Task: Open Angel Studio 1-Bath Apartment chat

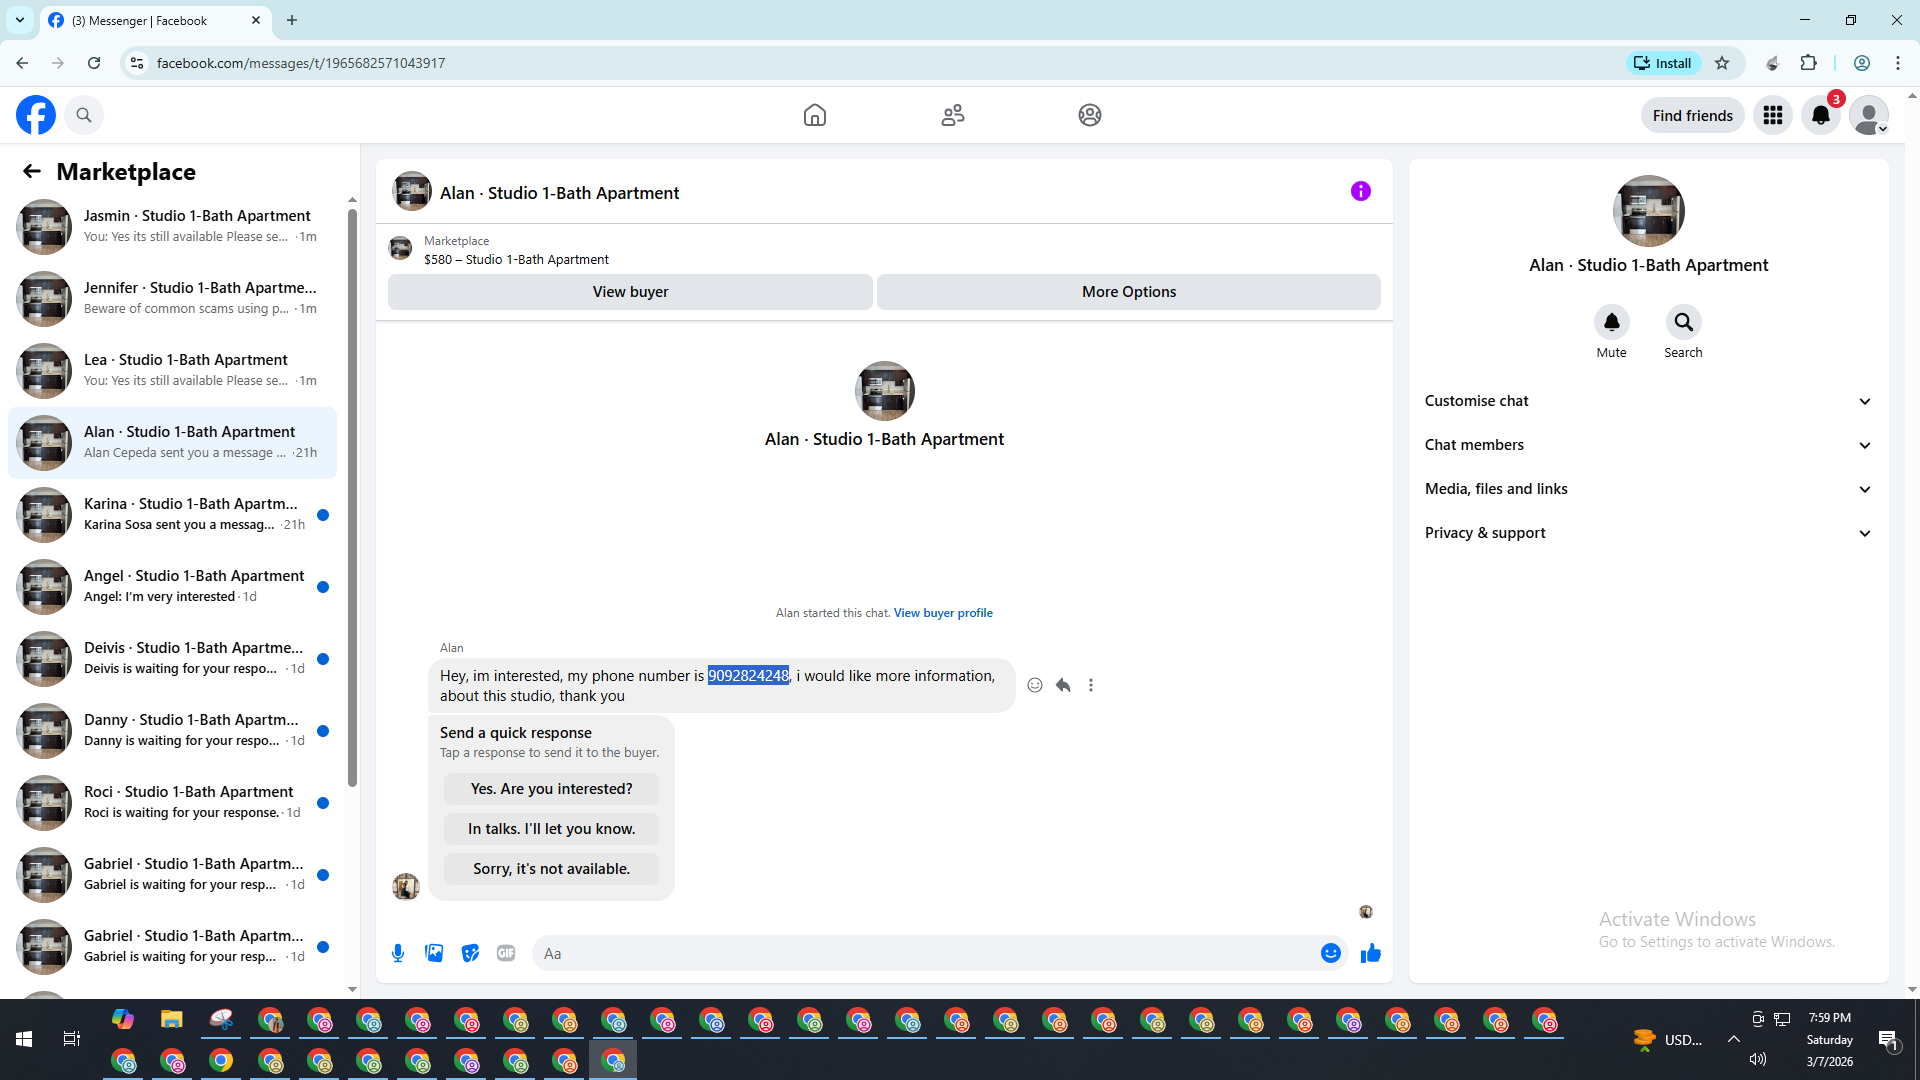Action: click(172, 587)
